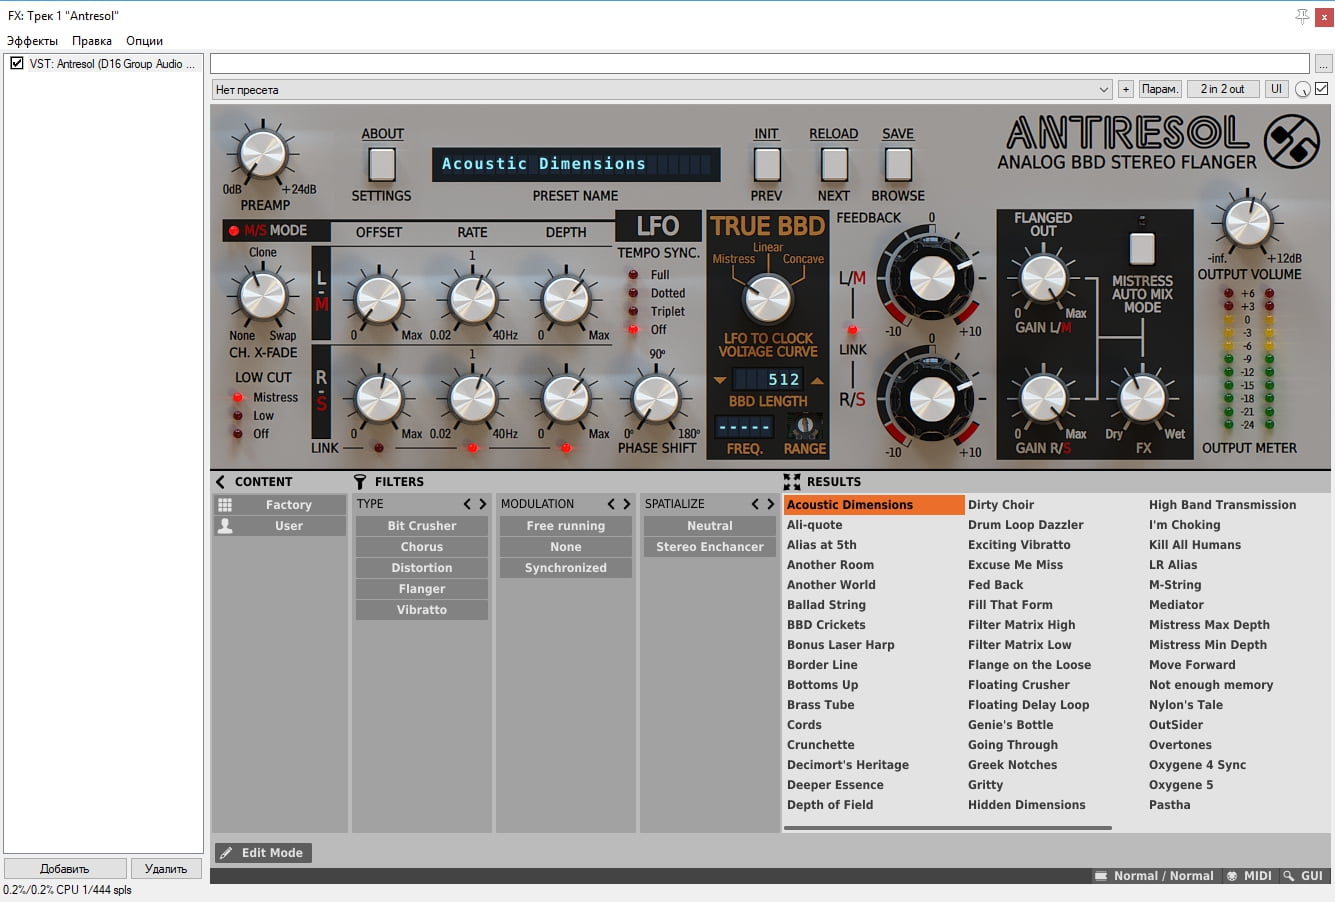Click the 2 in 2 out routing button
Screen dimensions: 1335x902
1222,89
